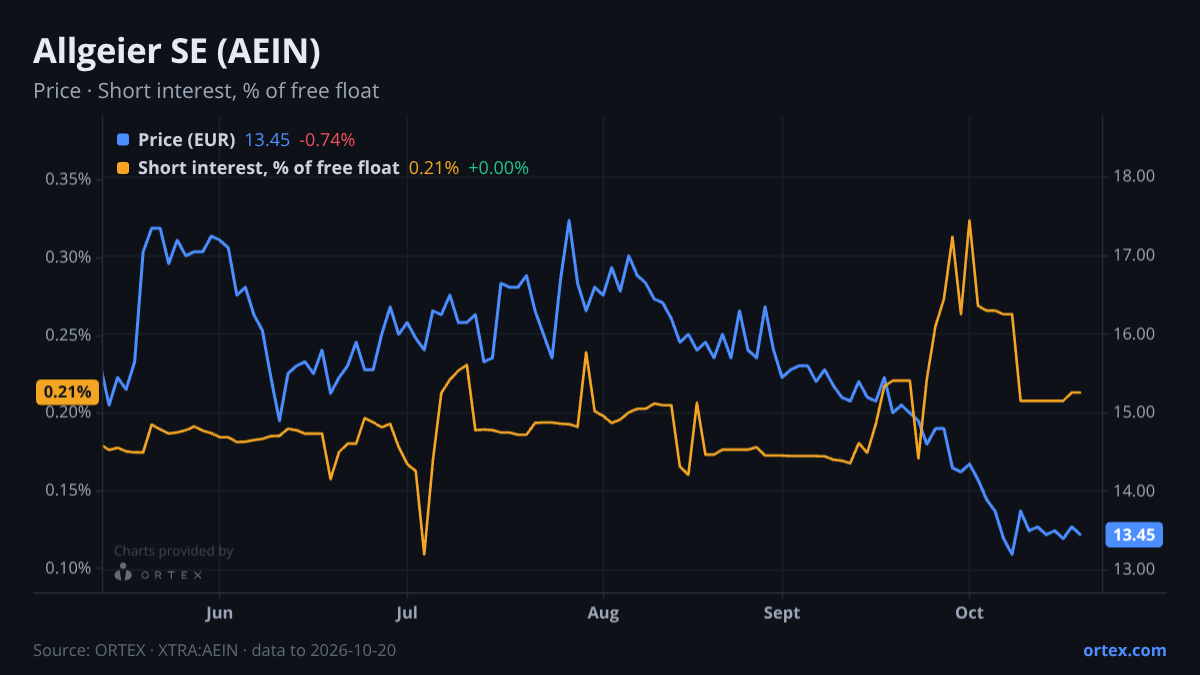Click the Jul x-axis label
Image resolution: width=1200 pixels, height=675 pixels.
point(407,612)
